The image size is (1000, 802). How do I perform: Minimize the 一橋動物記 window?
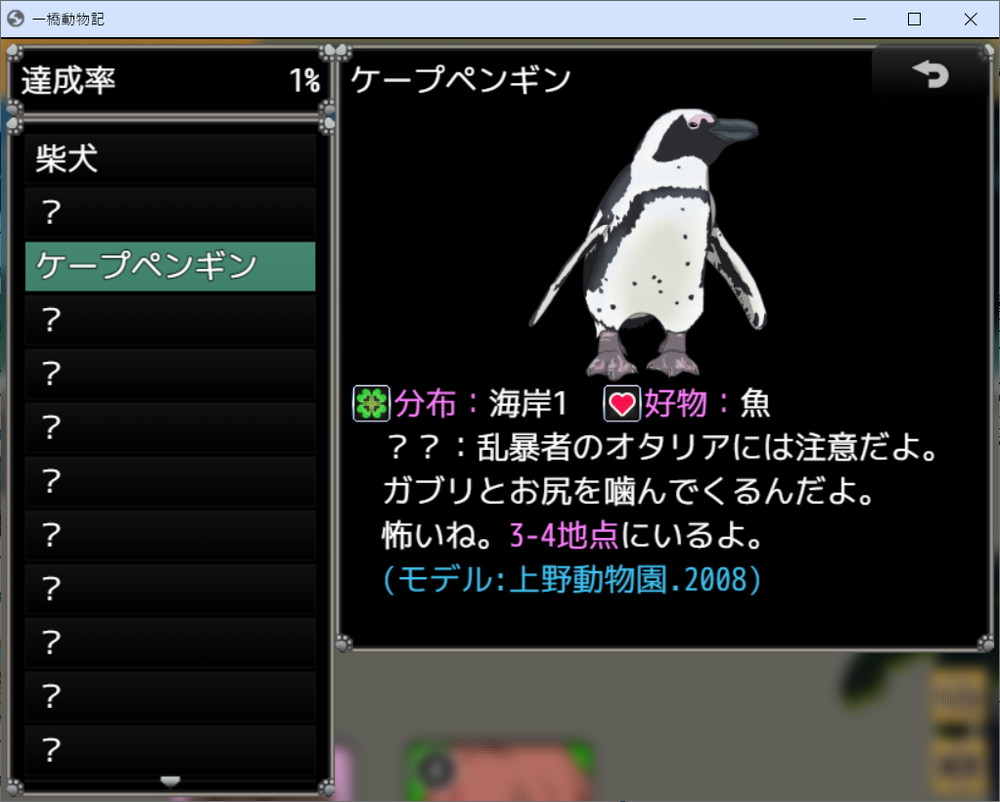(858, 19)
